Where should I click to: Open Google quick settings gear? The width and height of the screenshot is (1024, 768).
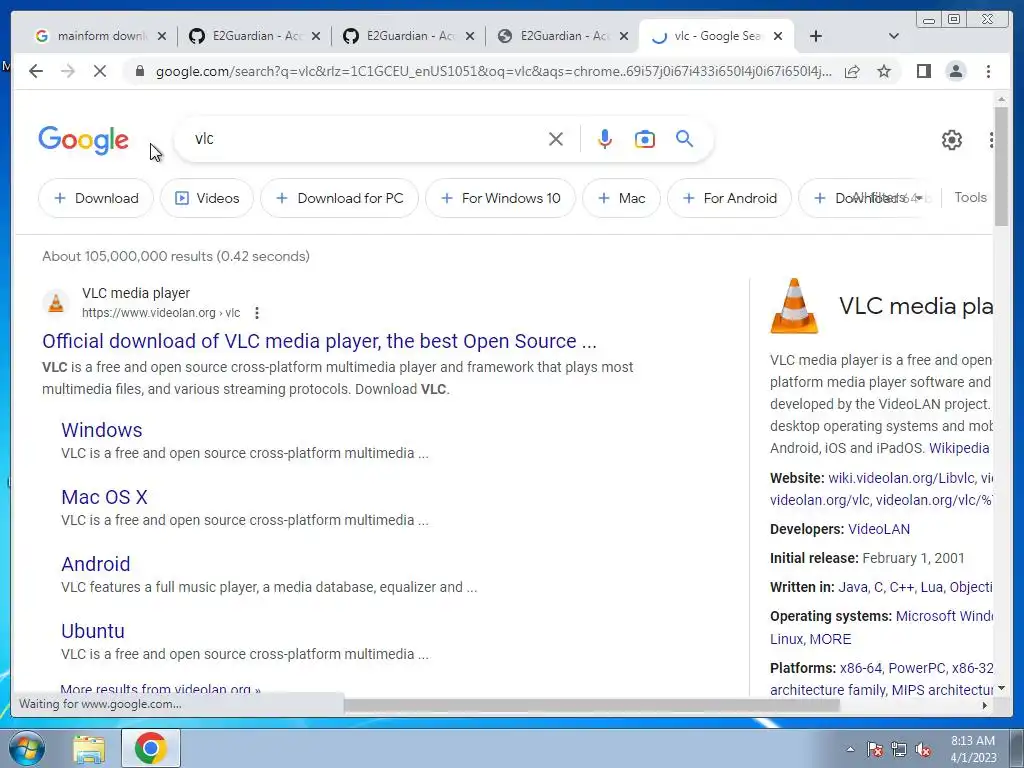click(952, 140)
